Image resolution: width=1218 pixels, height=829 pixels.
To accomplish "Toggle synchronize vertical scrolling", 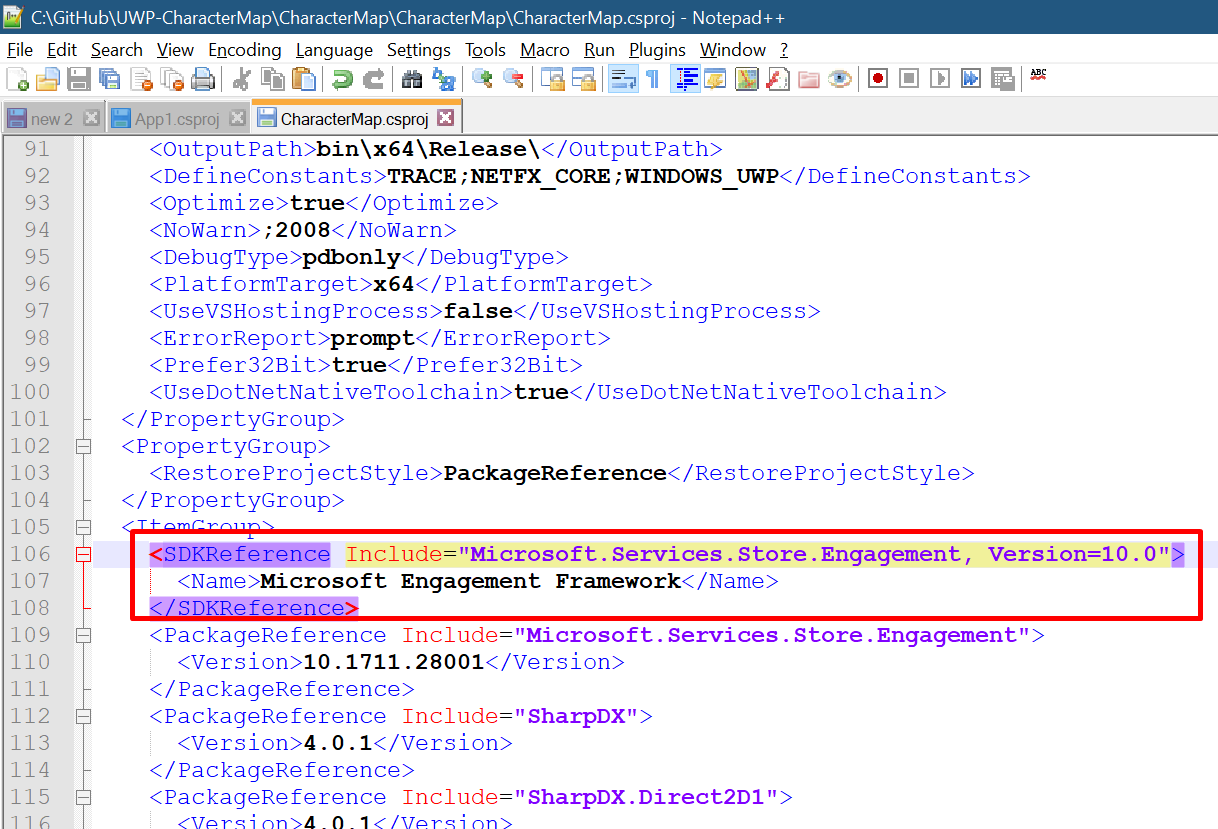I will tap(552, 79).
